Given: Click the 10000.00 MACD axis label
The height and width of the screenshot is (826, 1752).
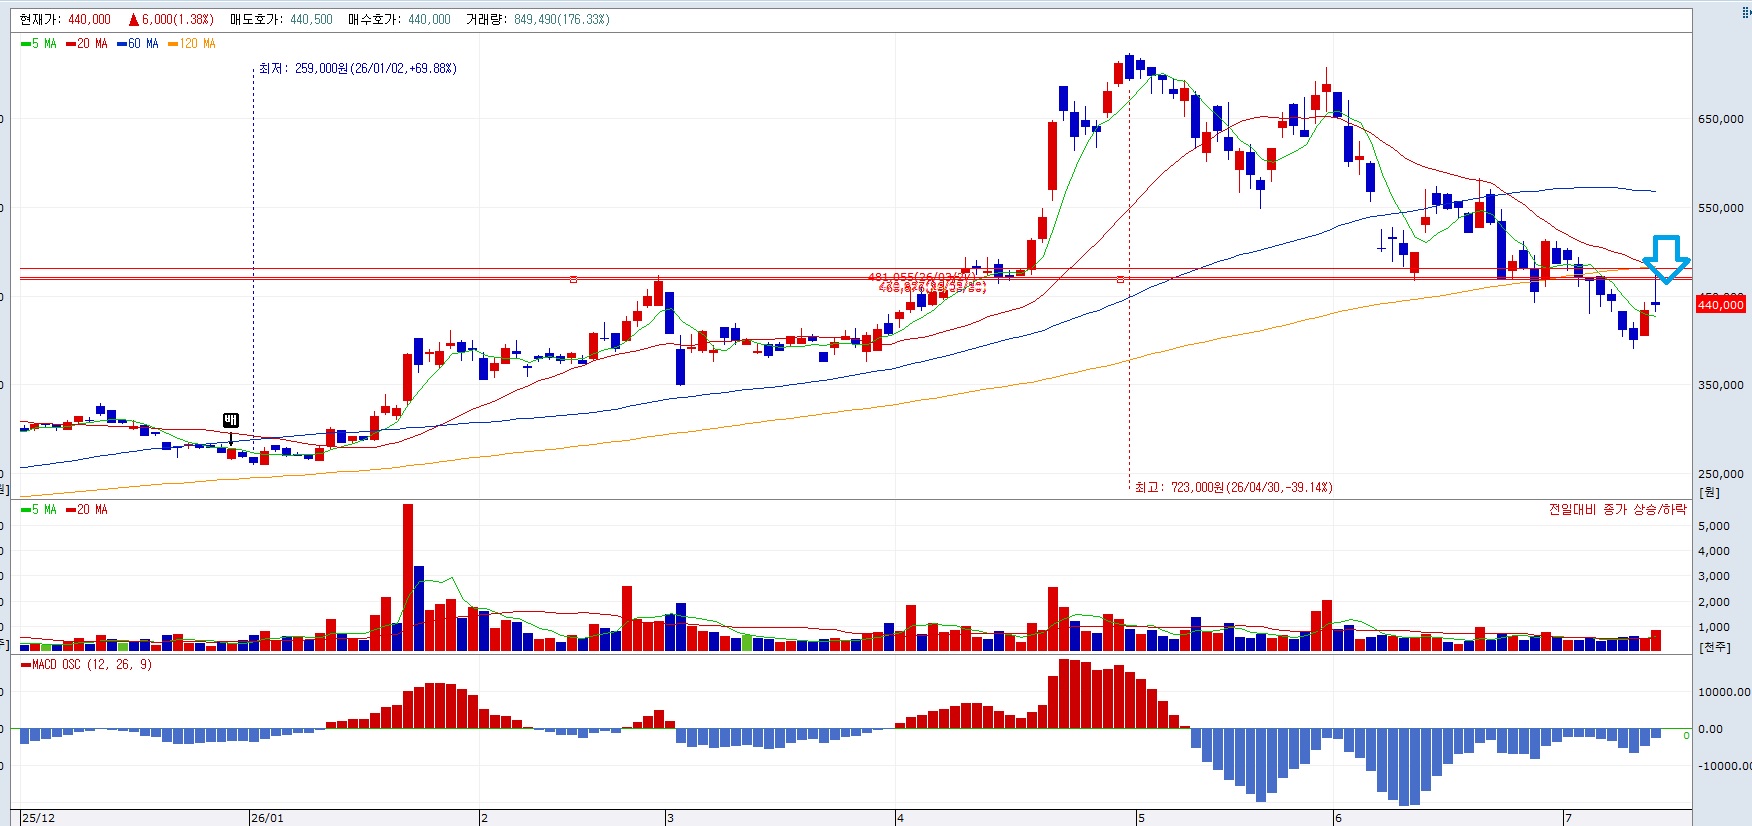Looking at the screenshot, I should pyautogui.click(x=1725, y=692).
